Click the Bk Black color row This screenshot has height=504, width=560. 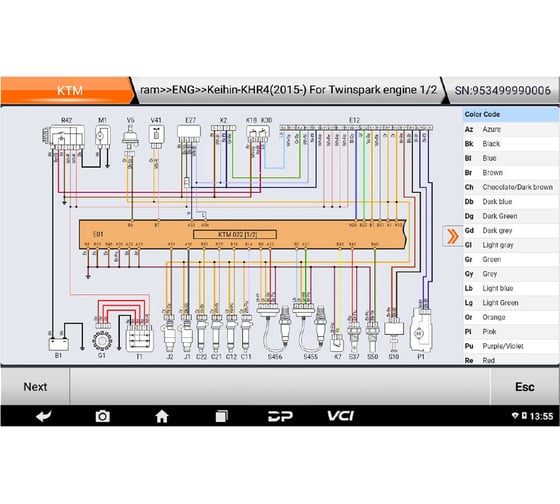[x=511, y=144]
